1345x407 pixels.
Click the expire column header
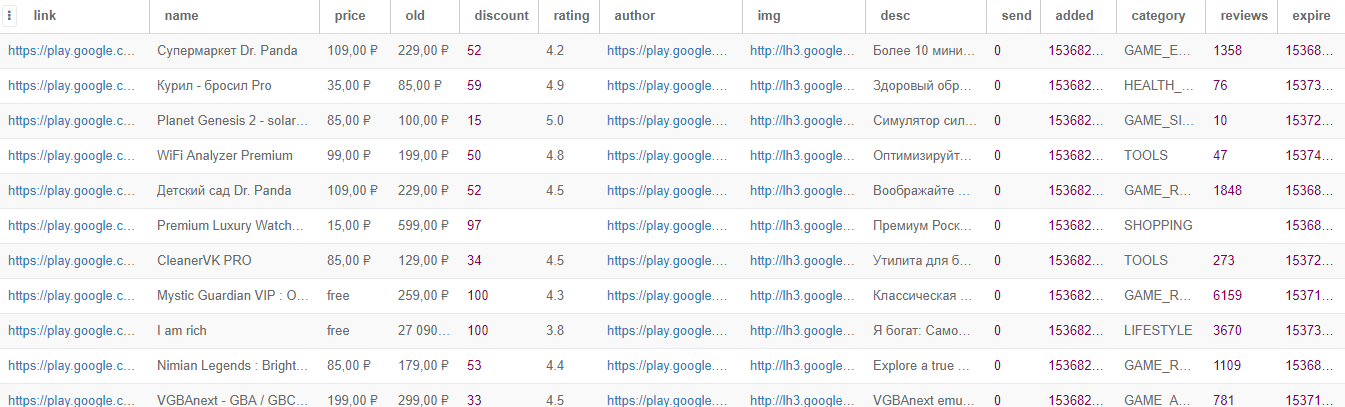(1311, 16)
